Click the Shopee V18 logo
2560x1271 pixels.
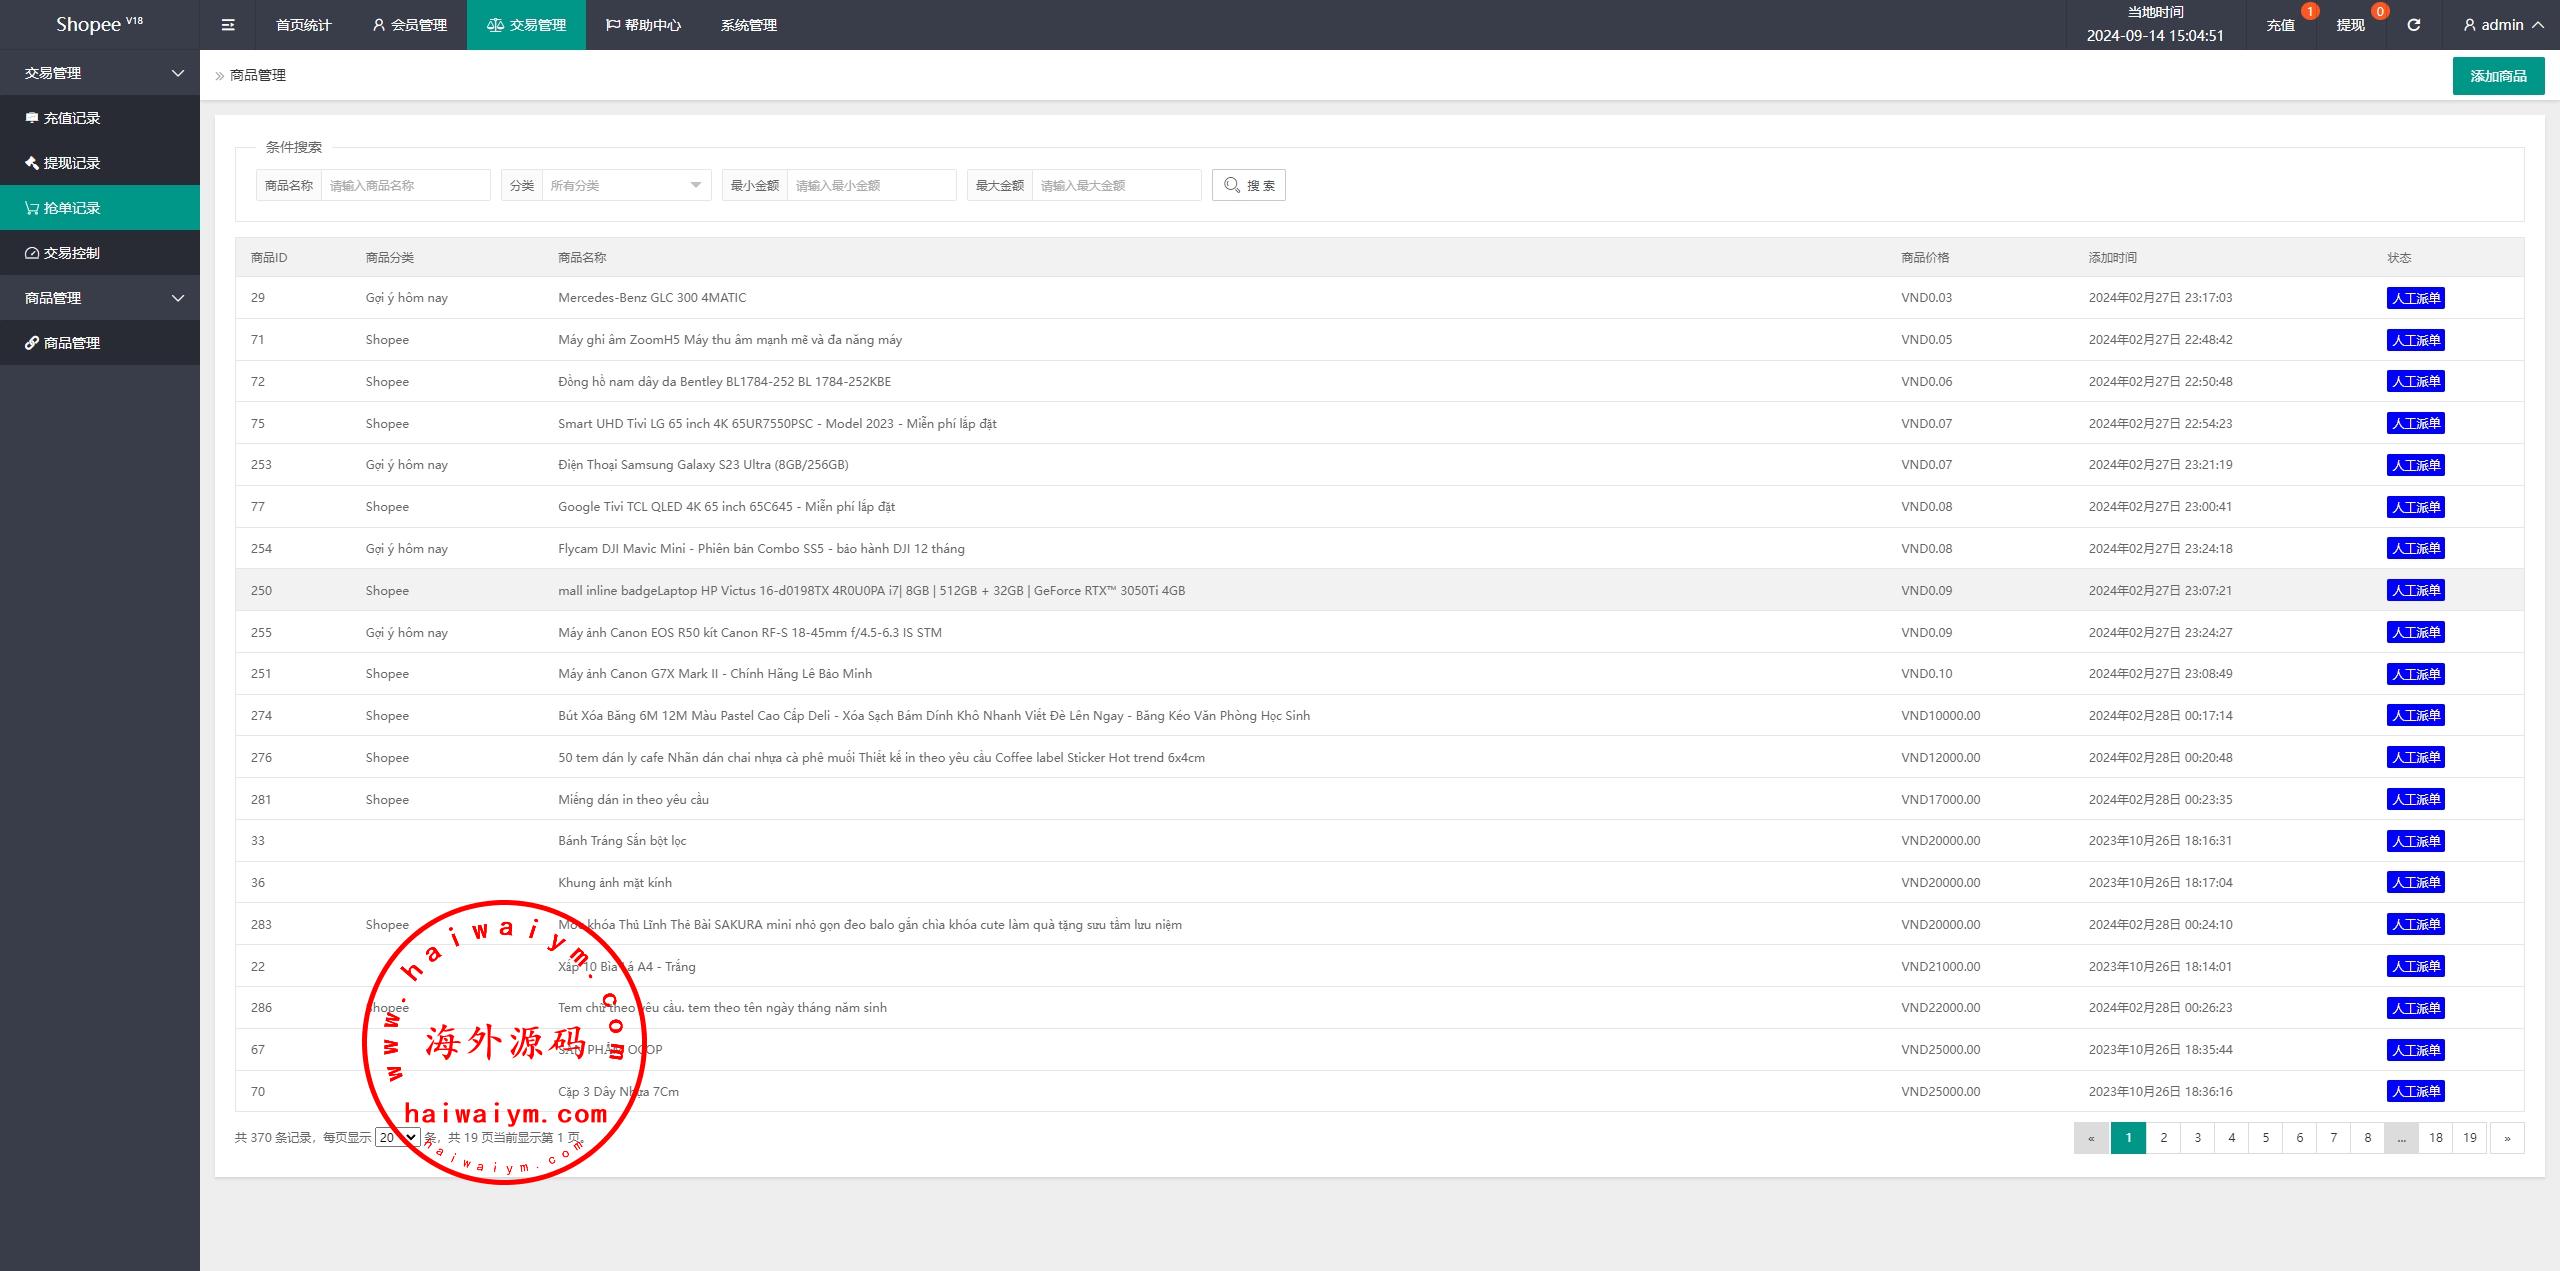coord(99,25)
